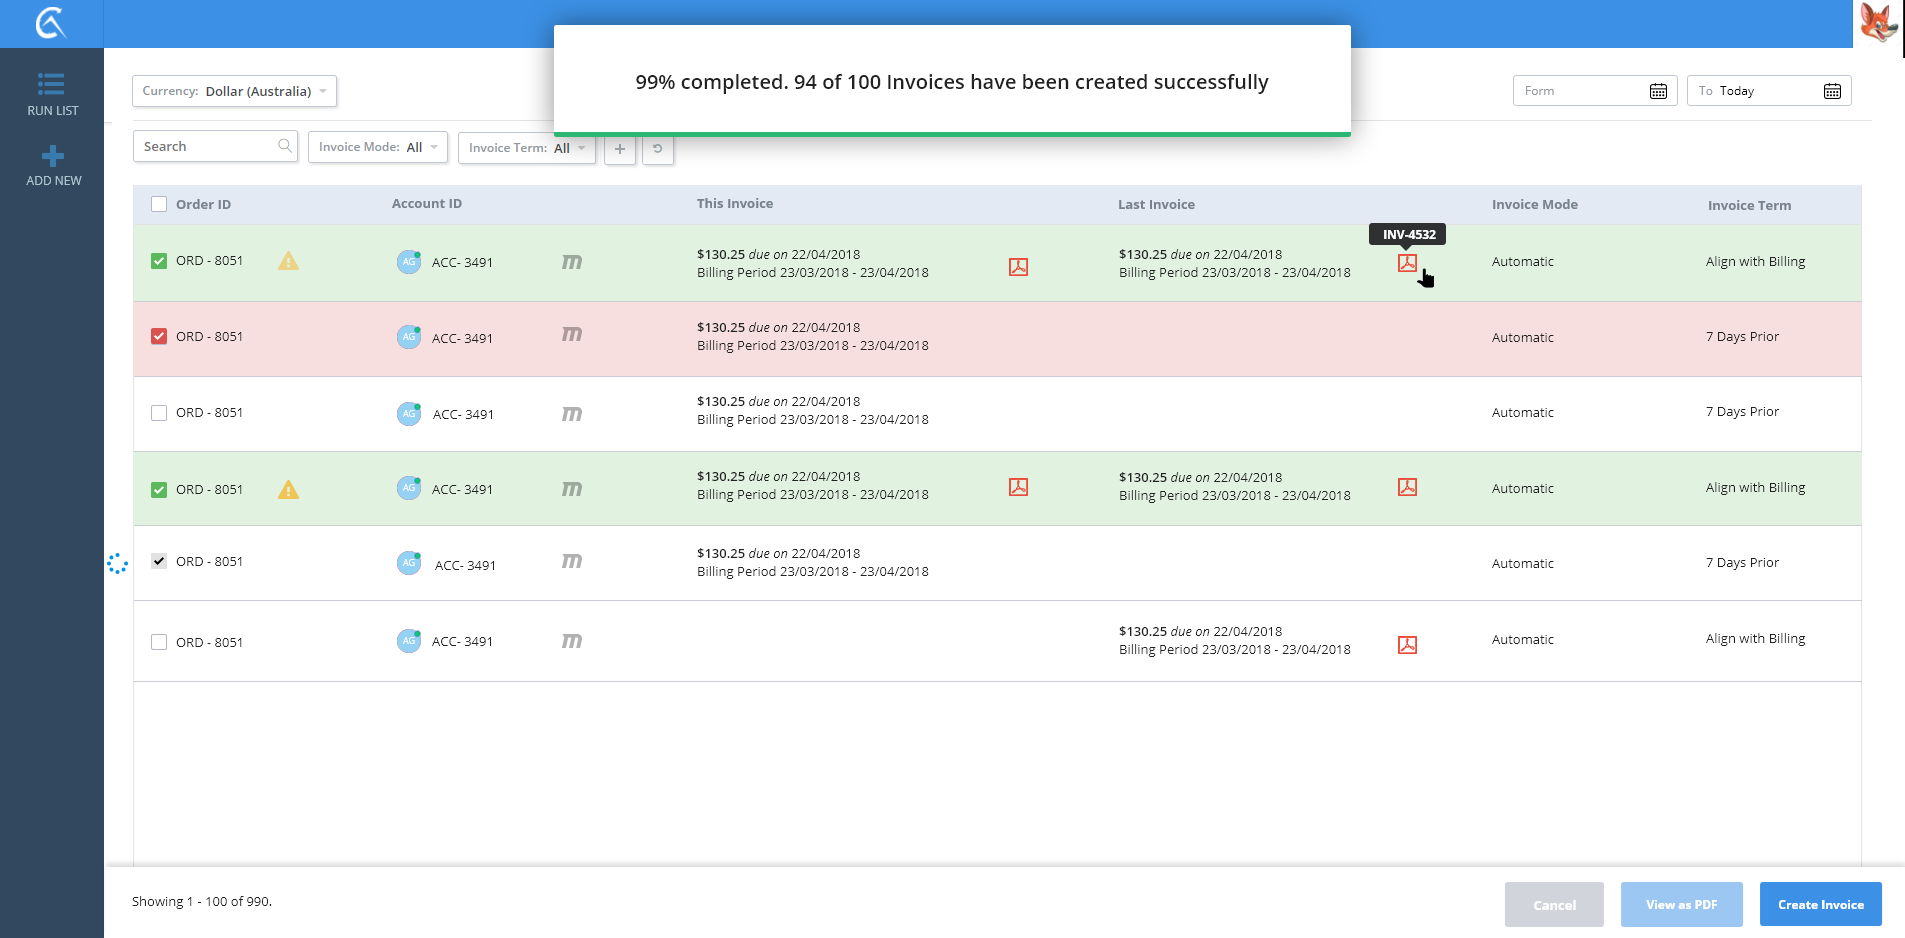Click the add filter plus icon
The width and height of the screenshot is (1905, 938).
620,149
